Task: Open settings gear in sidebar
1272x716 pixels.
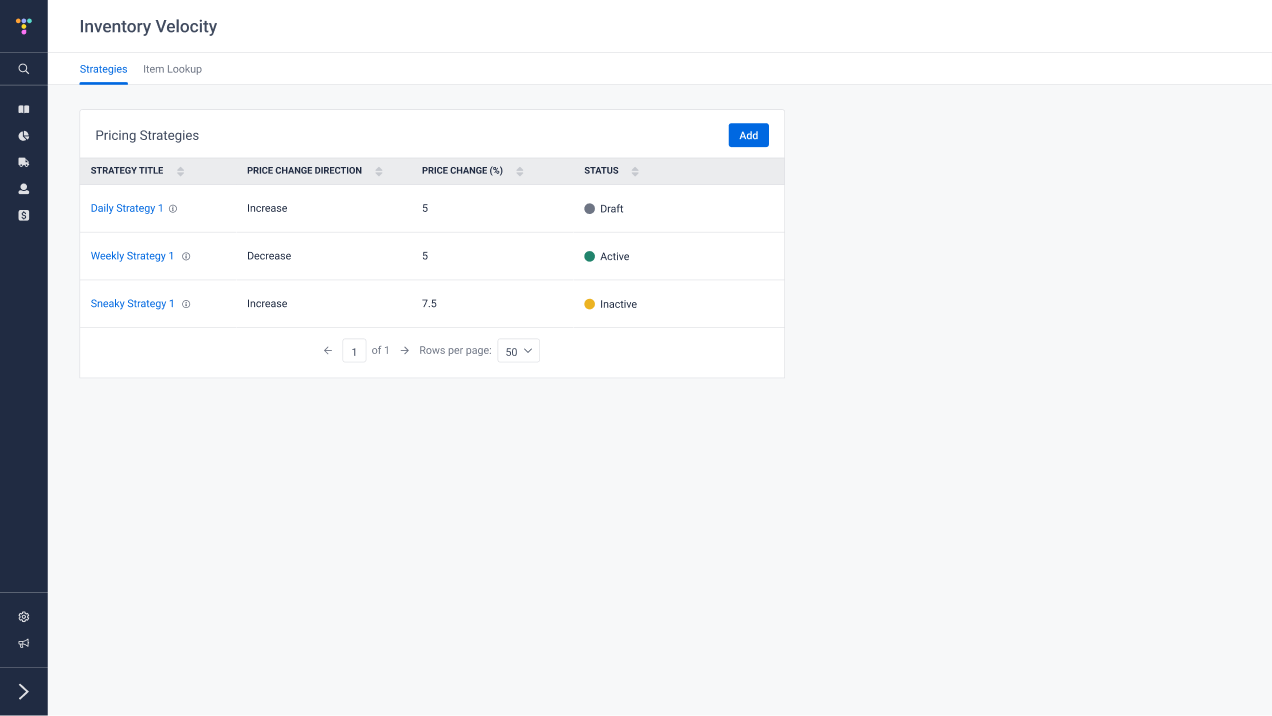Action: point(24,617)
